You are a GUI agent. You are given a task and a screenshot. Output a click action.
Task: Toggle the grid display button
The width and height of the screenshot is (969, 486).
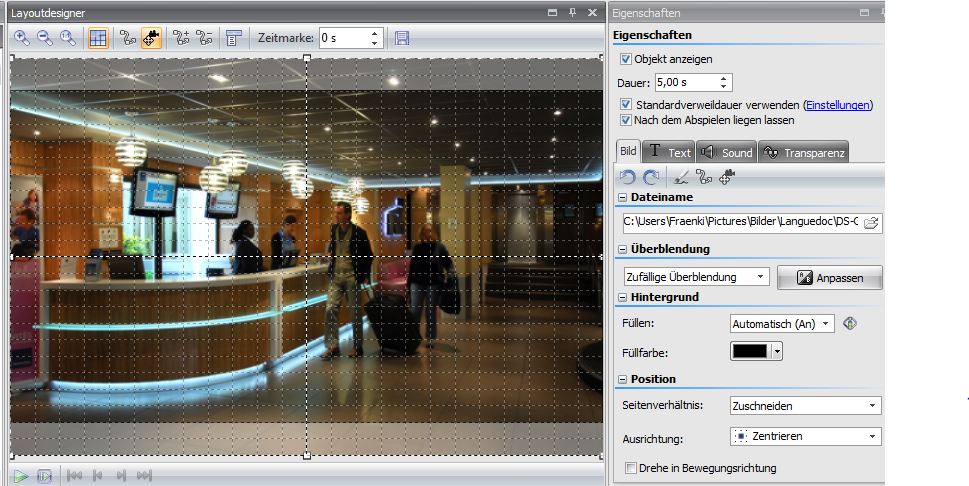[x=98, y=38]
